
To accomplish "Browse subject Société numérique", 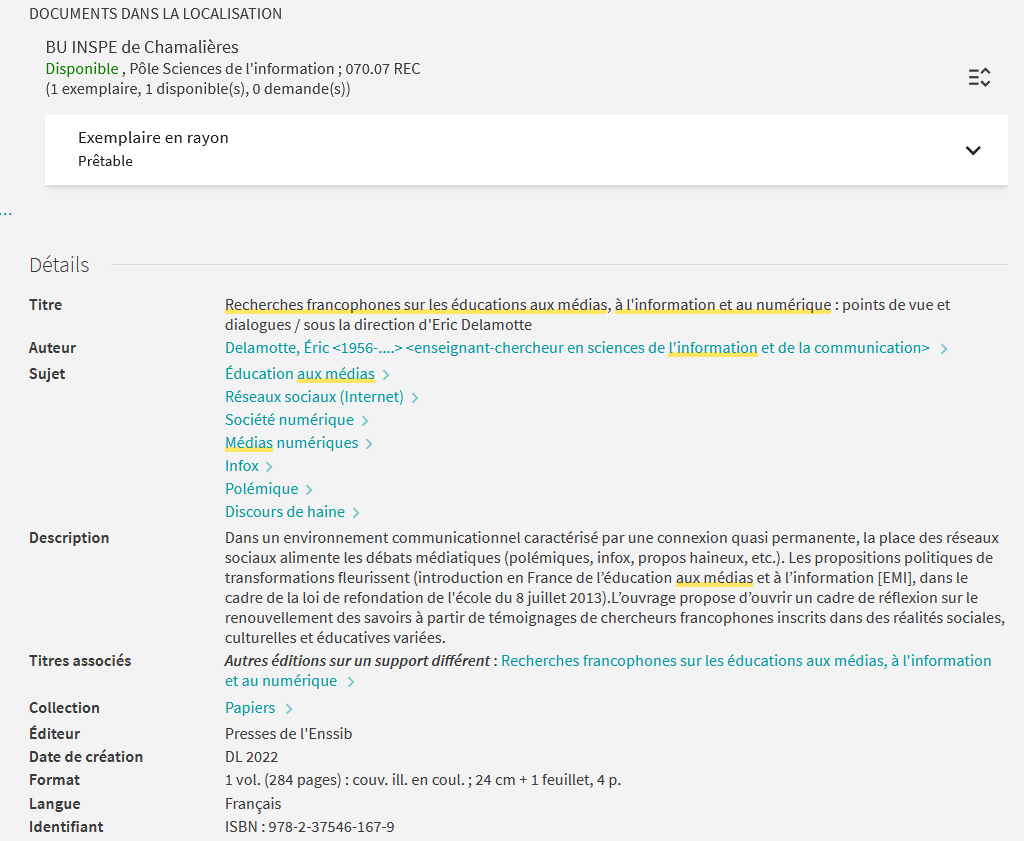I will (x=289, y=420).
